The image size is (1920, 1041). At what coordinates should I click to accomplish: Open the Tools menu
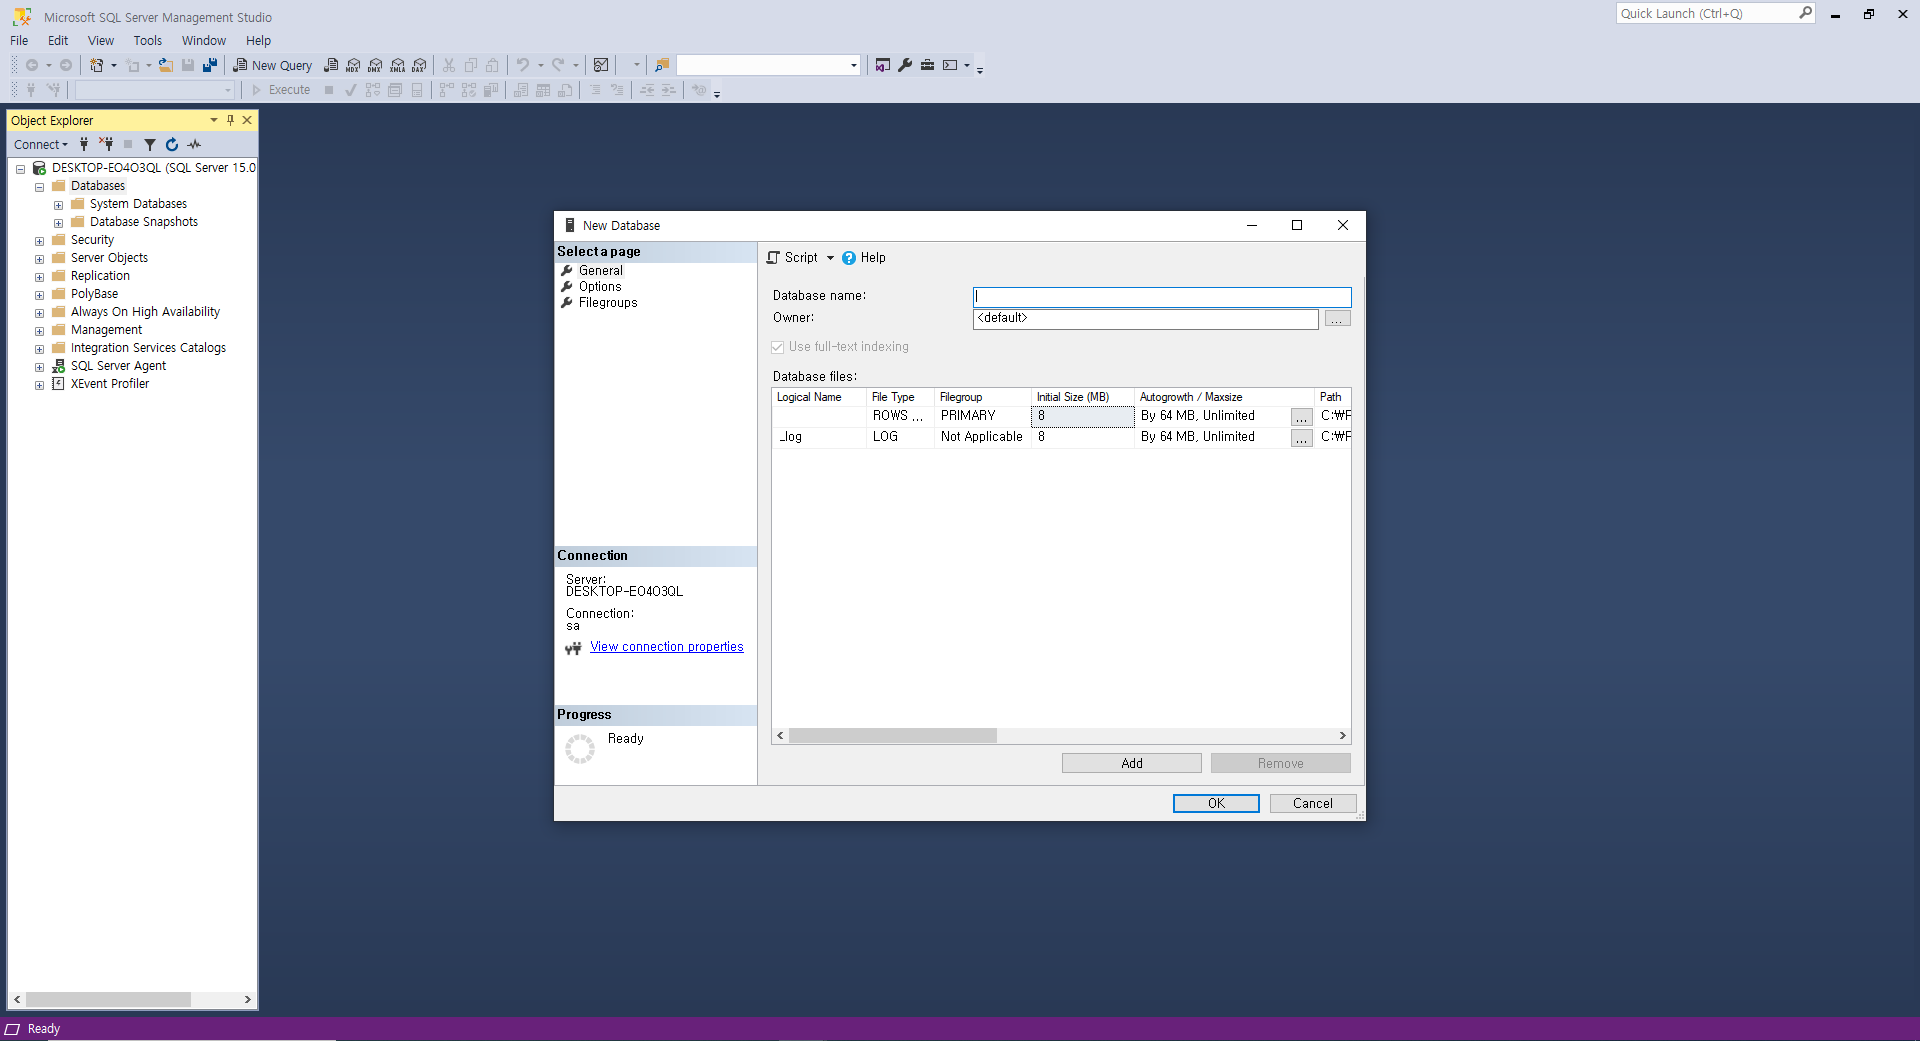[x=148, y=41]
